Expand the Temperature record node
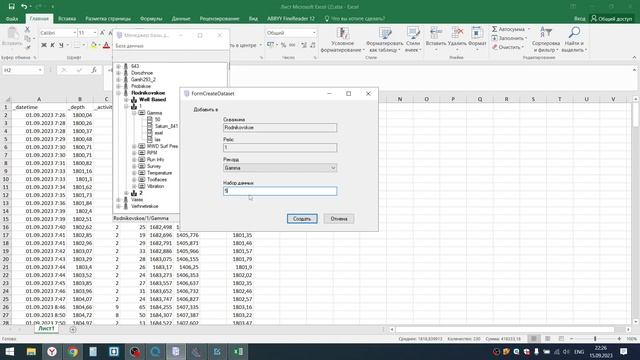The width and height of the screenshot is (640, 360). (x=134, y=173)
